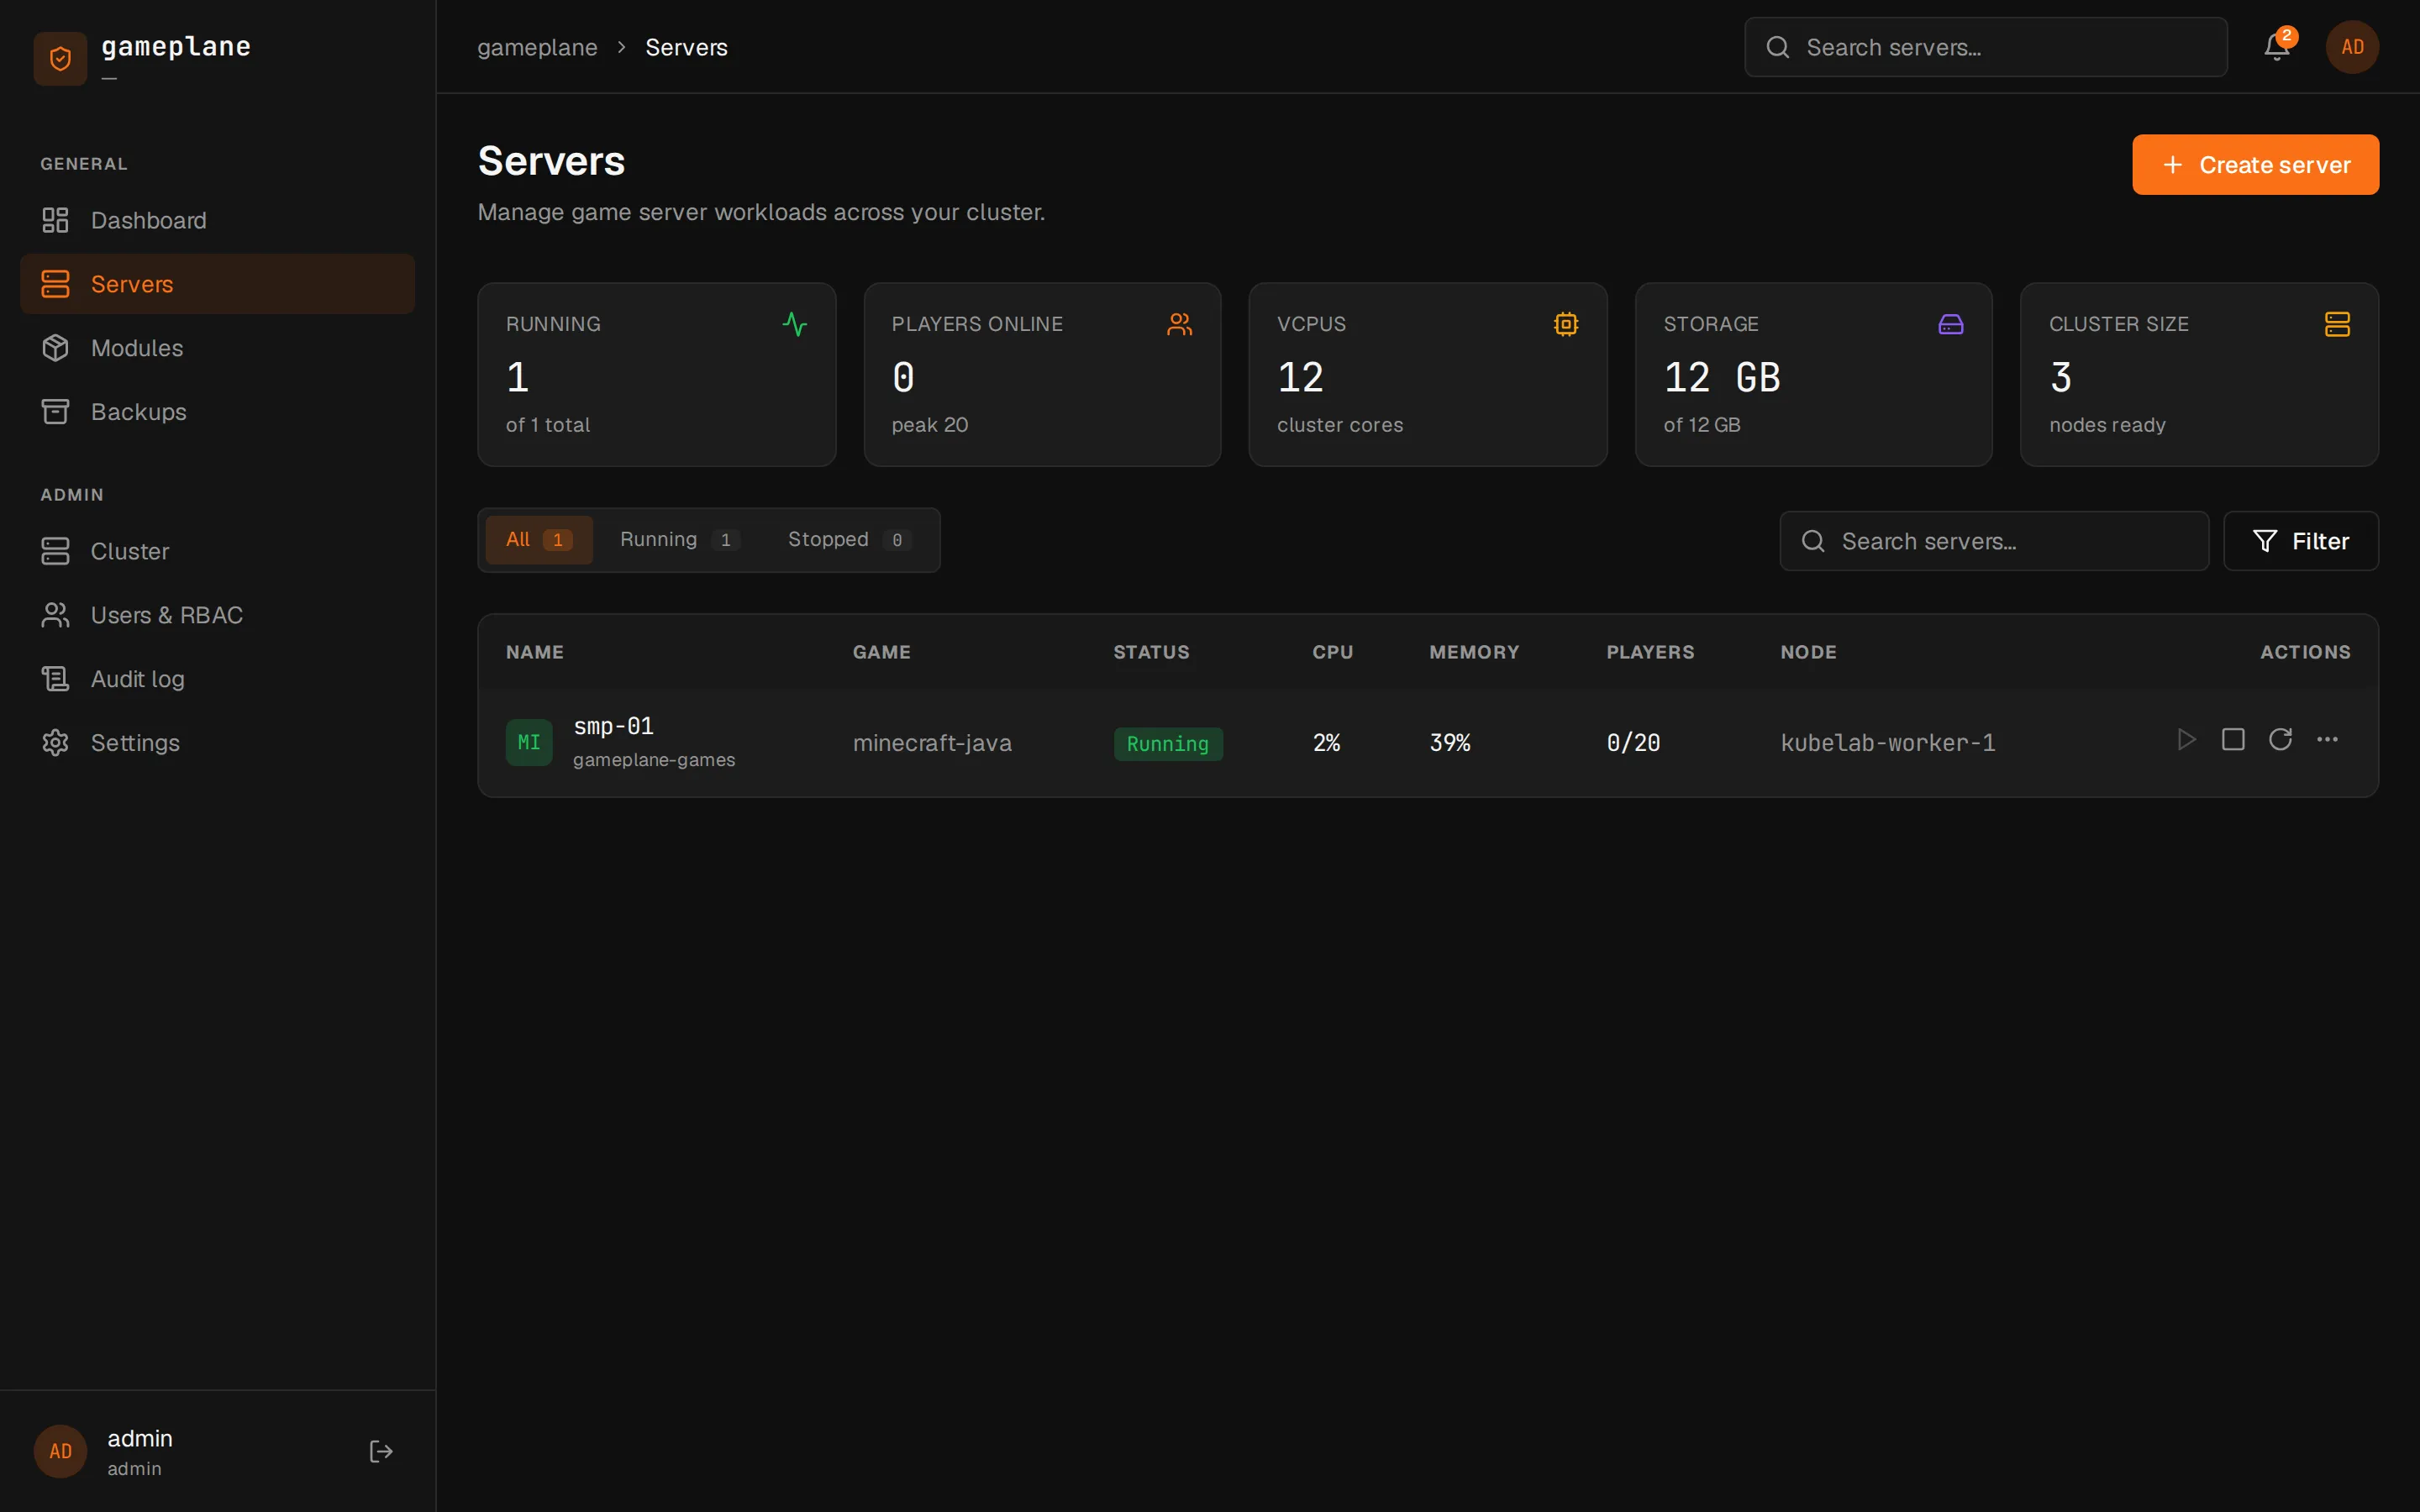Viewport: 2420px width, 1512px height.
Task: Click the CPU column header
Action: [x=1332, y=652]
